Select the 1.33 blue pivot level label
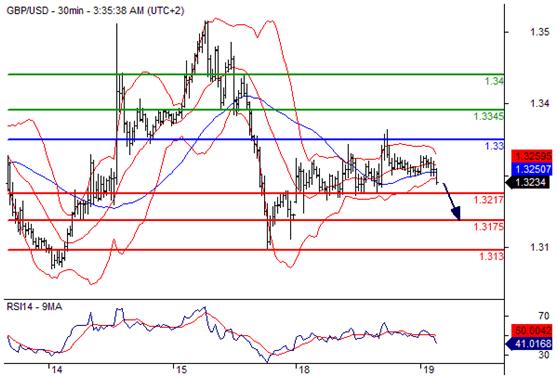This screenshot has width=558, height=378. [494, 146]
